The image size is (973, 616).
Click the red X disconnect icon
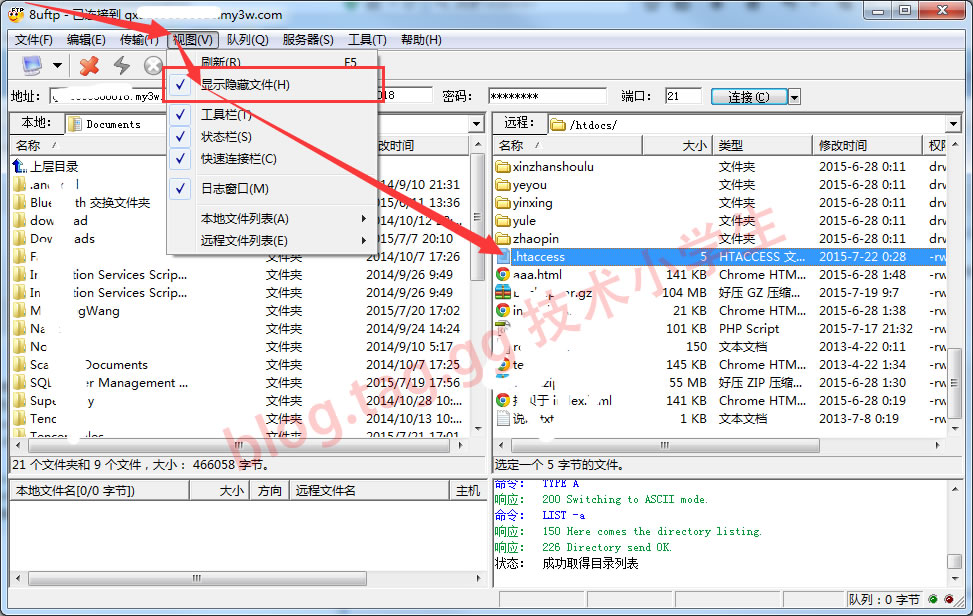pyautogui.click(x=89, y=66)
